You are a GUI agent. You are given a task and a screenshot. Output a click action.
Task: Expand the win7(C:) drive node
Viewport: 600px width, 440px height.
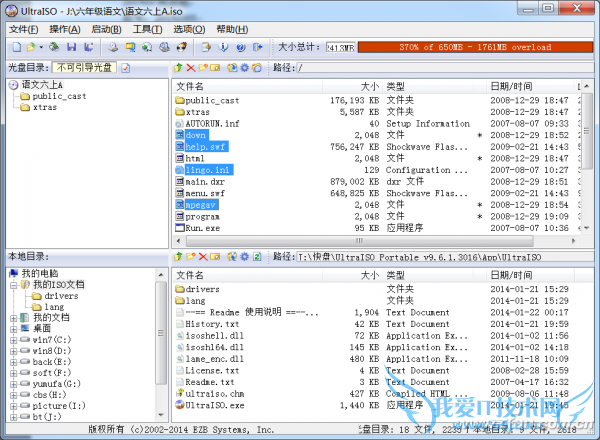14,340
